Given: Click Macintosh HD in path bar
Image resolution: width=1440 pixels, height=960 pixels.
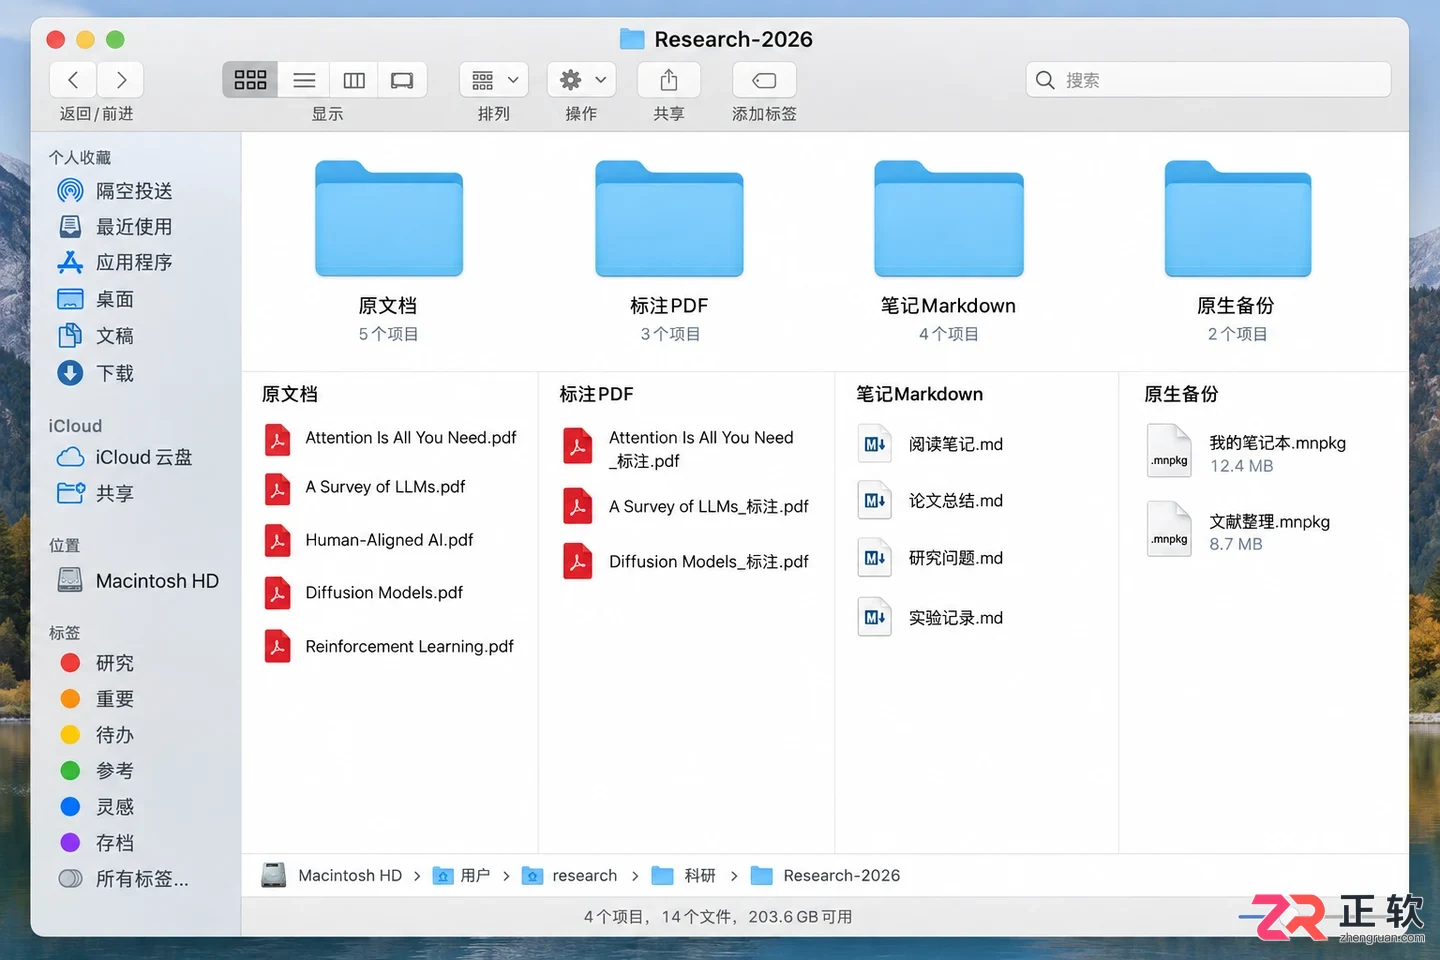Looking at the screenshot, I should tap(332, 876).
